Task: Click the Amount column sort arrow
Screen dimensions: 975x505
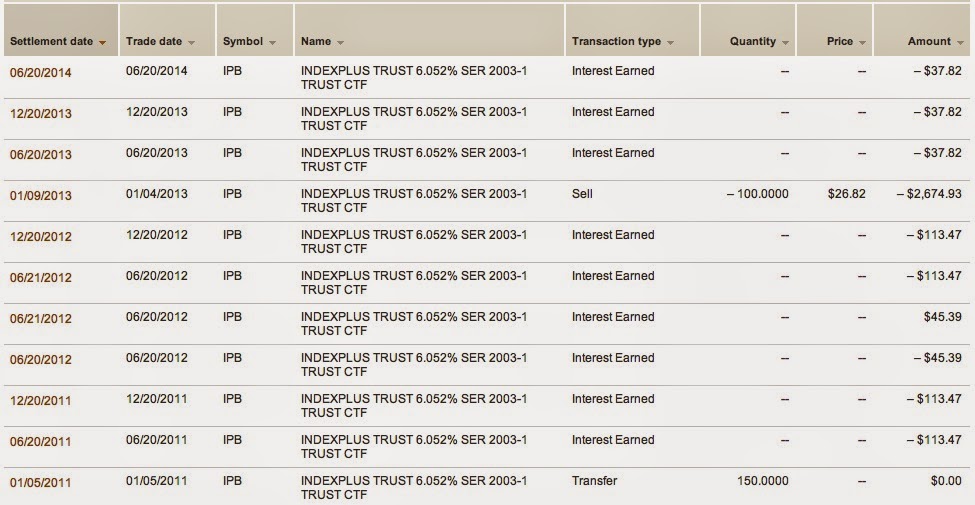Action: pyautogui.click(x=961, y=43)
